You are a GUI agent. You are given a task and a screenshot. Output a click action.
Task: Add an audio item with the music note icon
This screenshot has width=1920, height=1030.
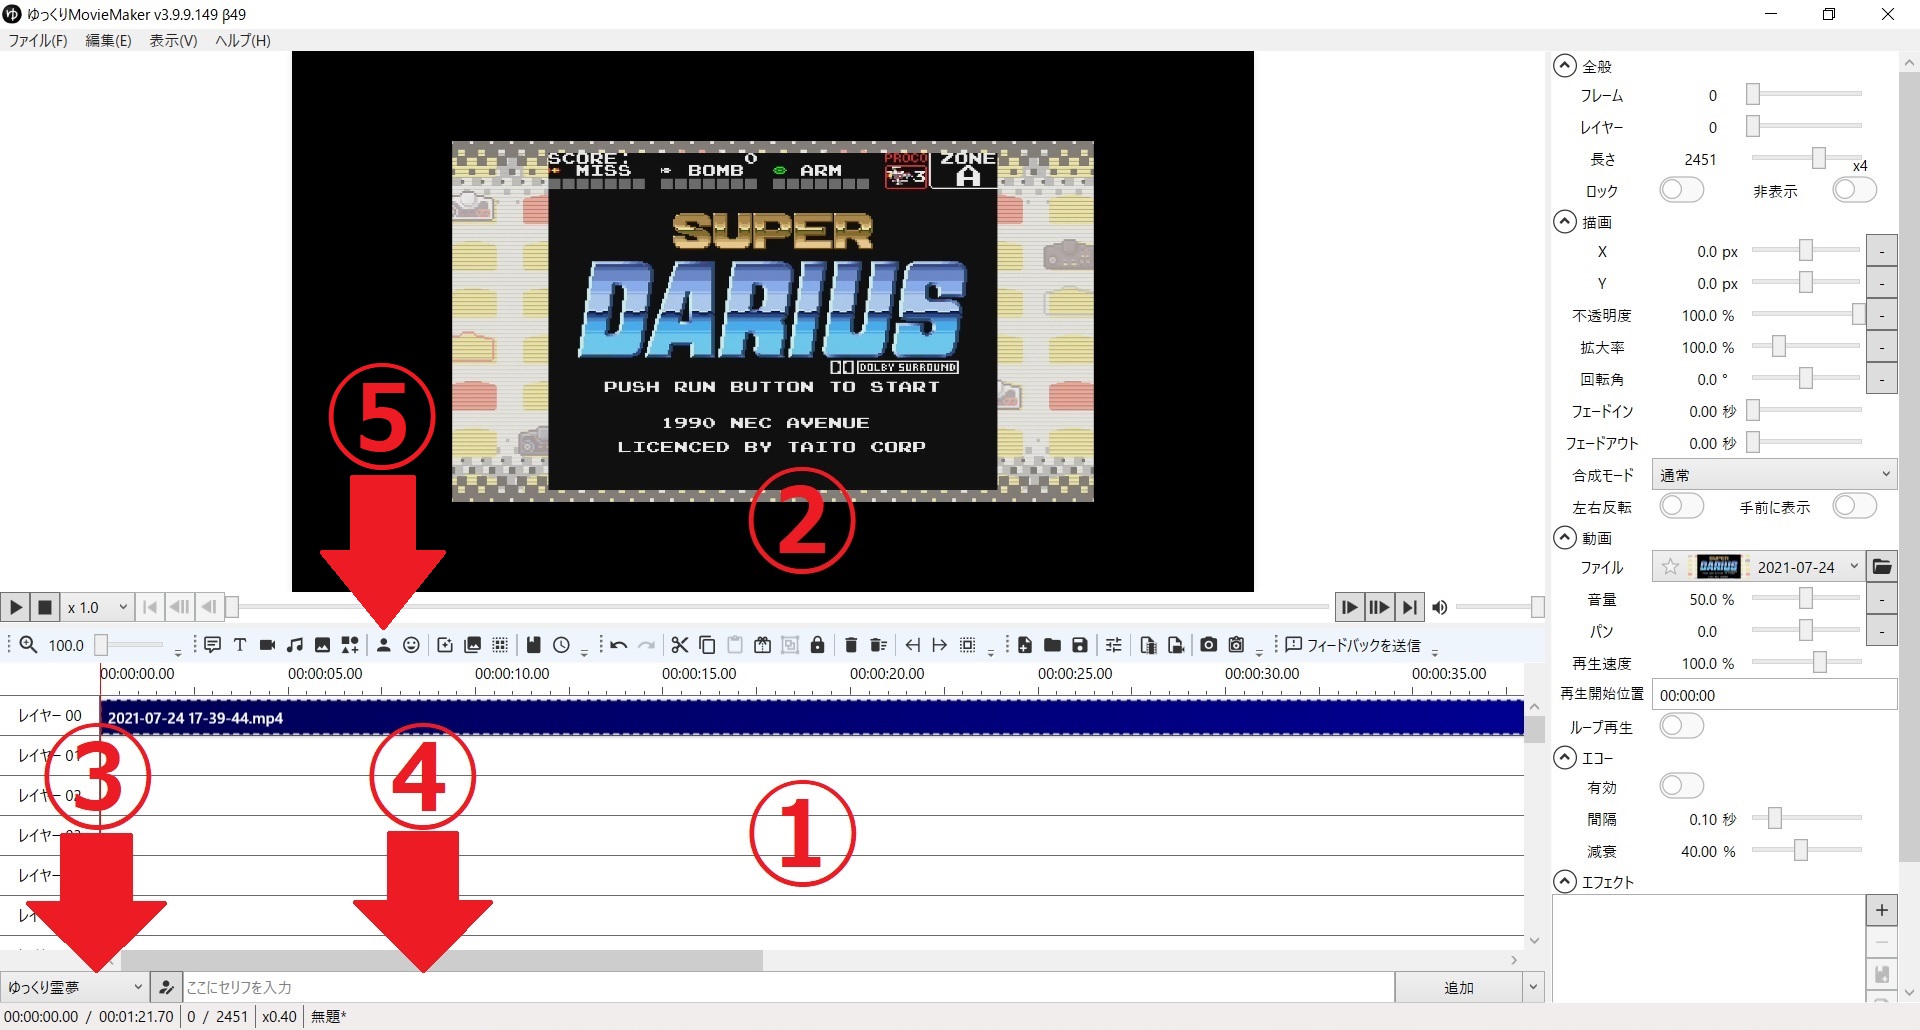pos(295,645)
